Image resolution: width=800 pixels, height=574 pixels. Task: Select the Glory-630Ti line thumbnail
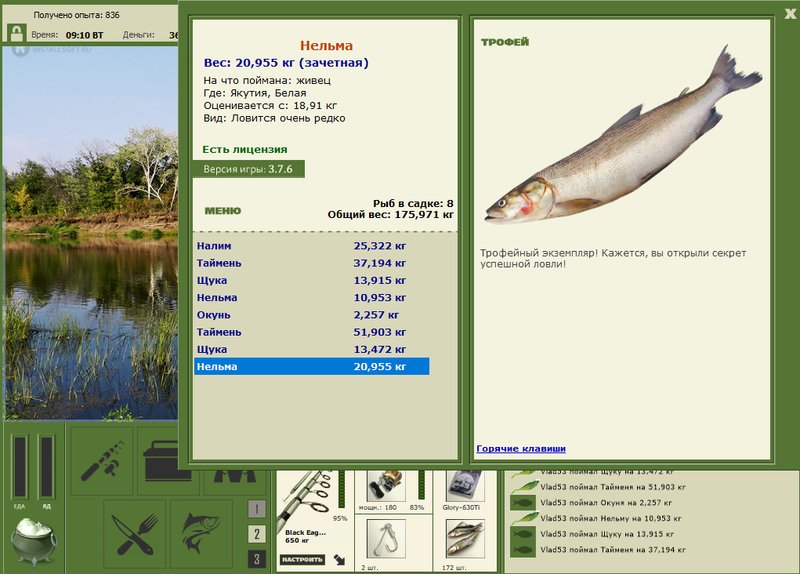pyautogui.click(x=463, y=486)
